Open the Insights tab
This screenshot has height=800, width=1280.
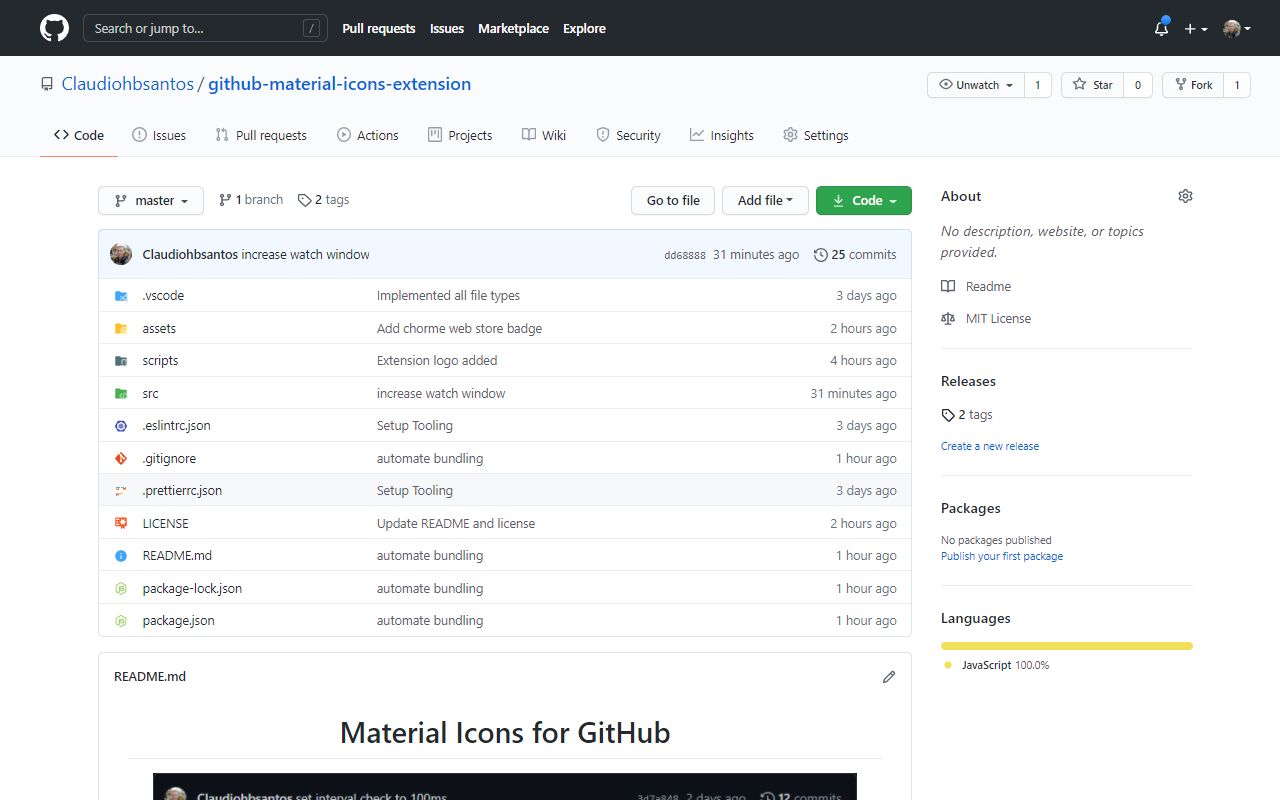pyautogui.click(x=721, y=135)
